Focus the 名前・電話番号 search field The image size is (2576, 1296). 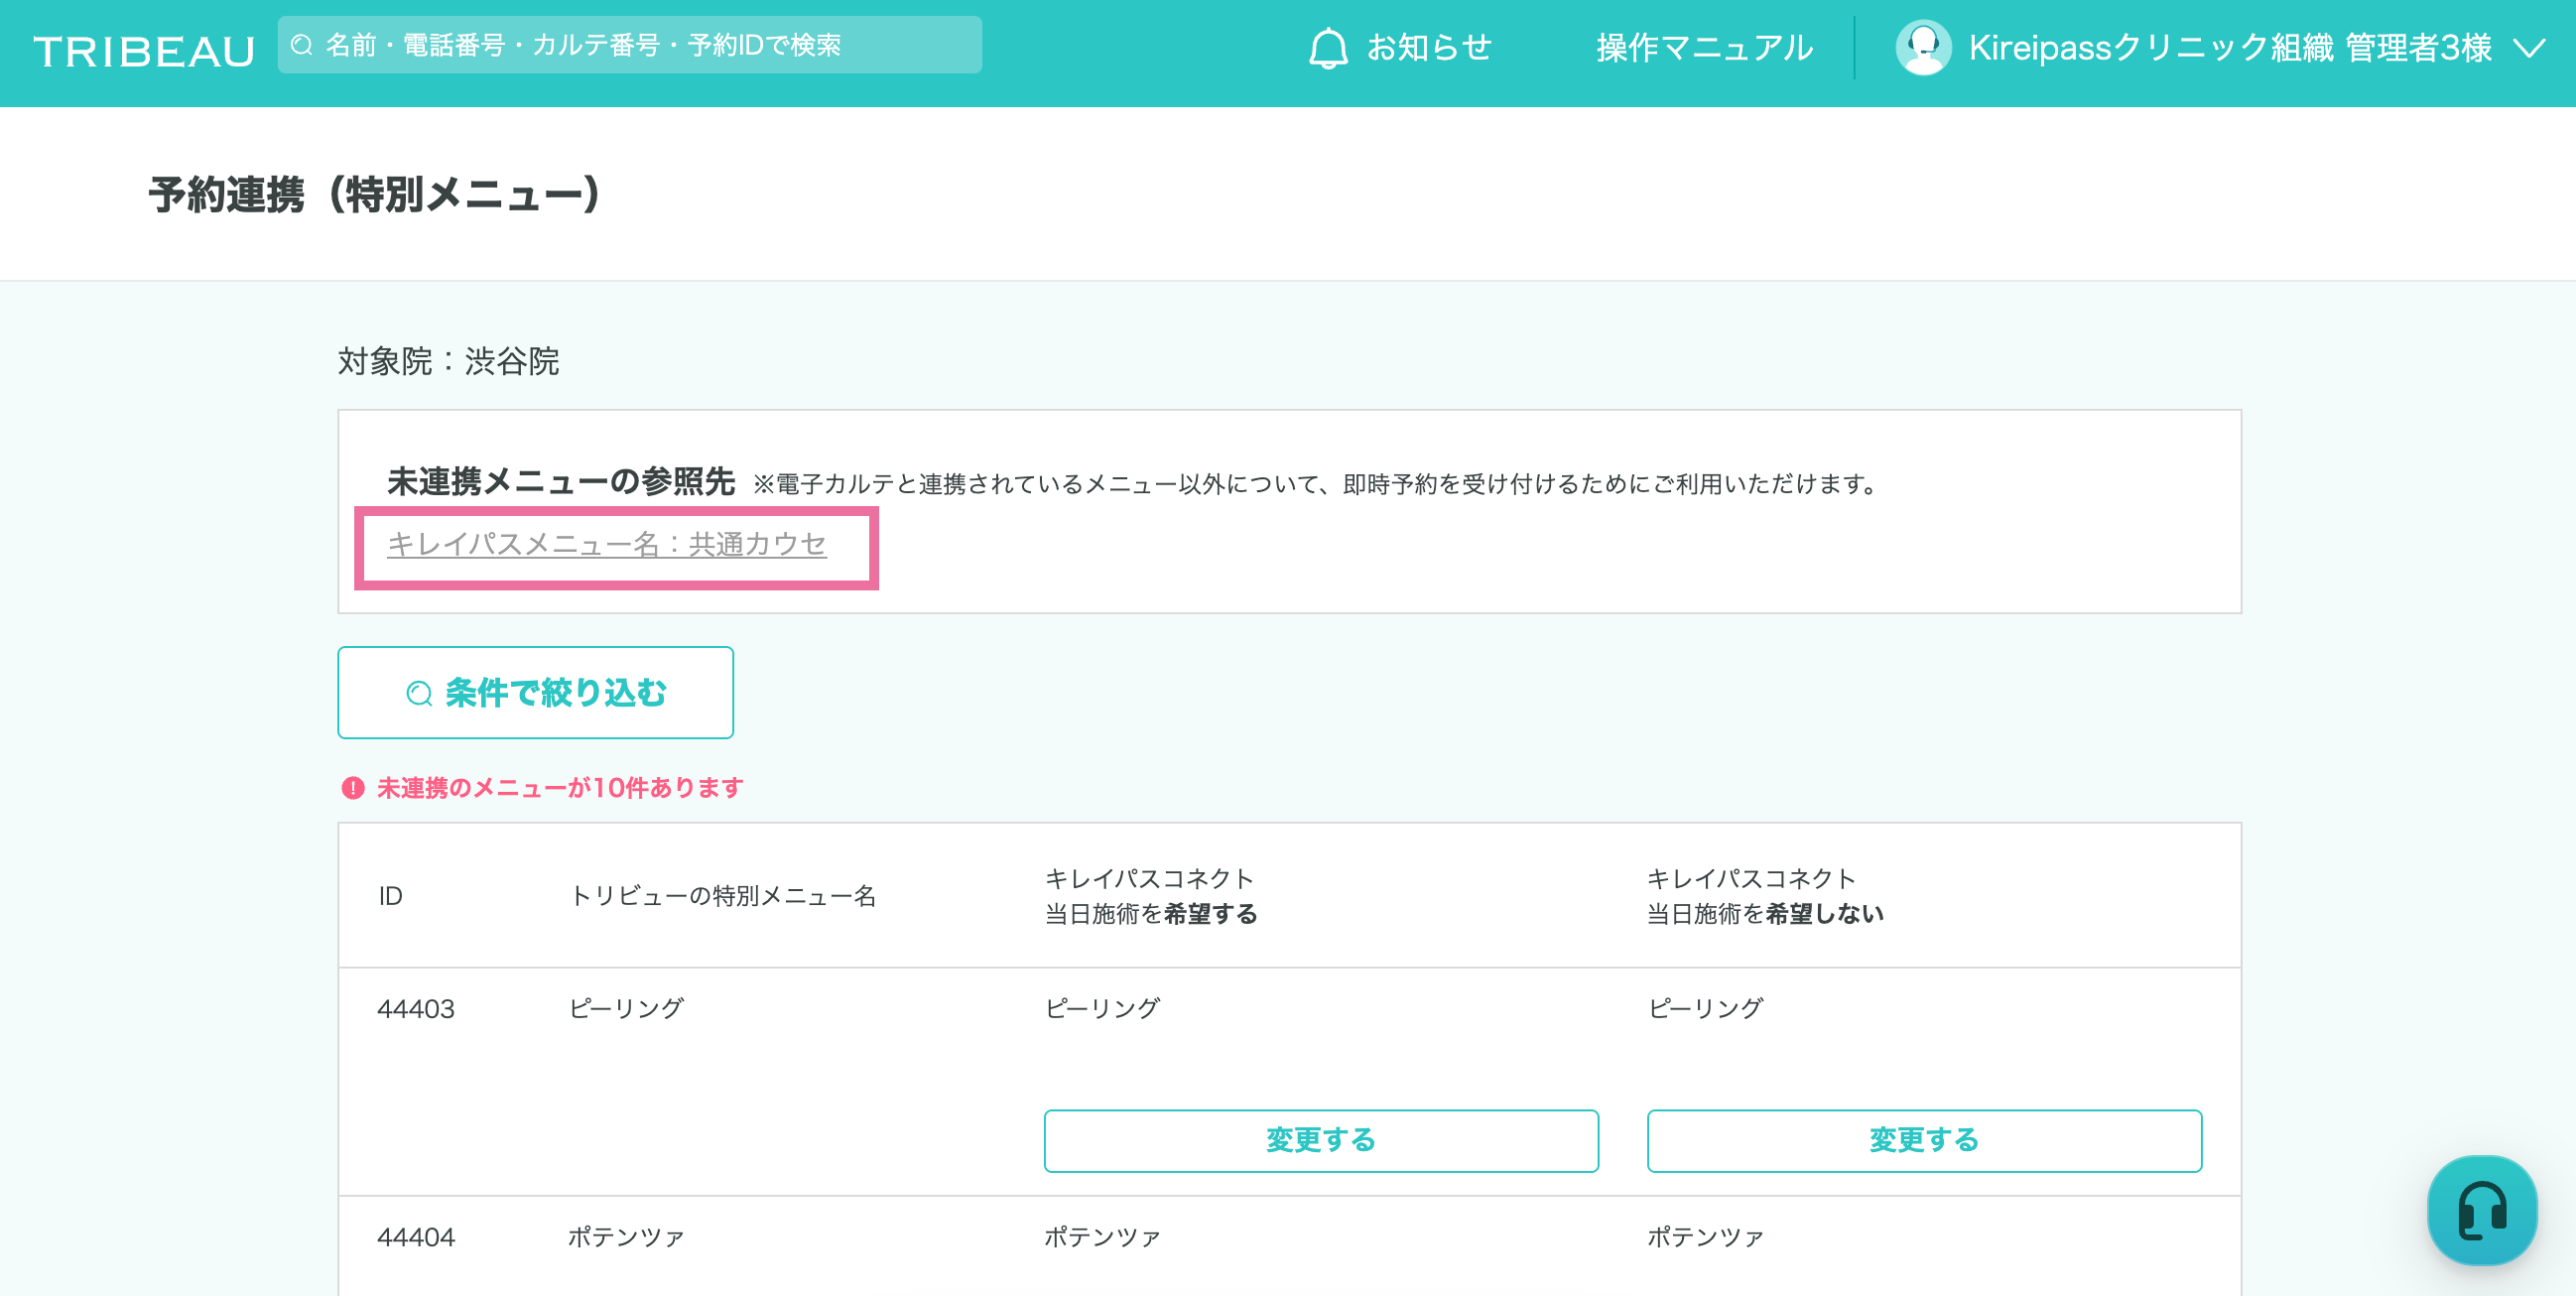630,45
